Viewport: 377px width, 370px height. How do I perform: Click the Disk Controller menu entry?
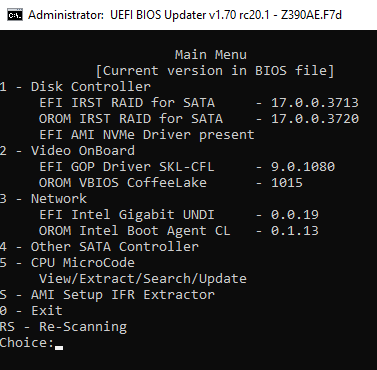(75, 87)
